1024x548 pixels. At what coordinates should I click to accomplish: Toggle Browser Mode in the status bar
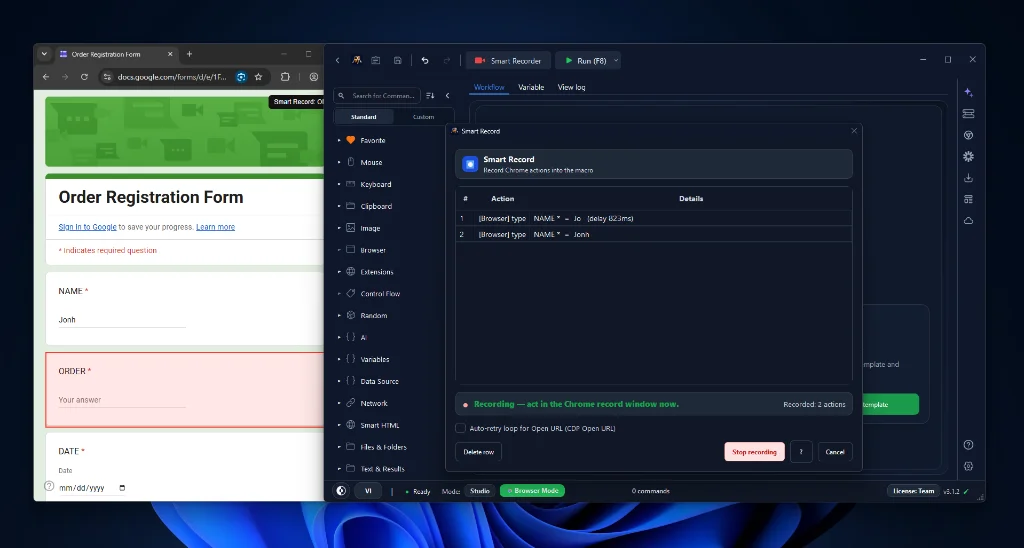pos(532,491)
